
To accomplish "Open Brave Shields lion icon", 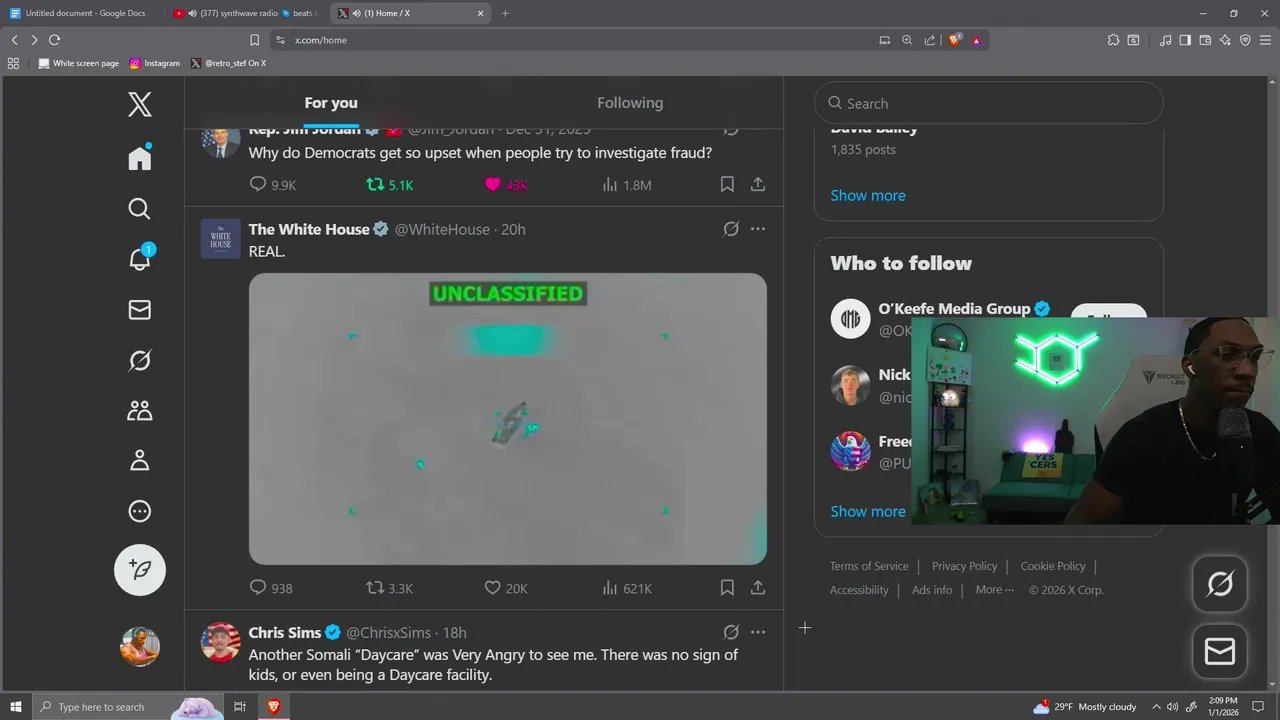I will (955, 40).
